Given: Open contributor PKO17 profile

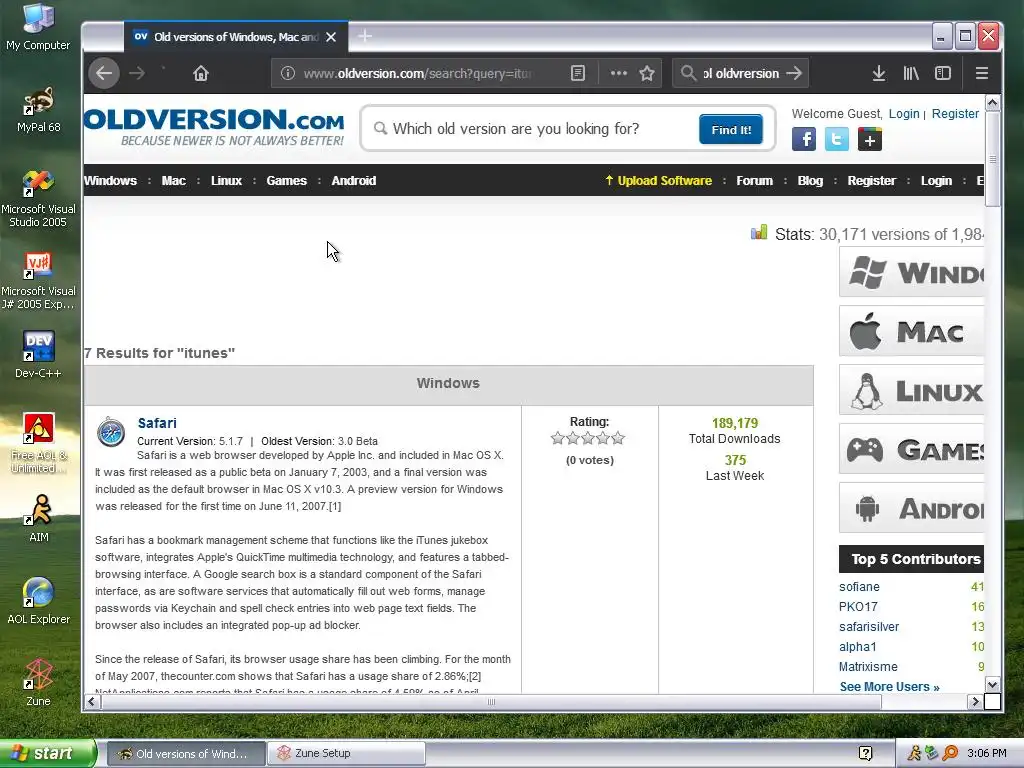Looking at the screenshot, I should [x=858, y=607].
